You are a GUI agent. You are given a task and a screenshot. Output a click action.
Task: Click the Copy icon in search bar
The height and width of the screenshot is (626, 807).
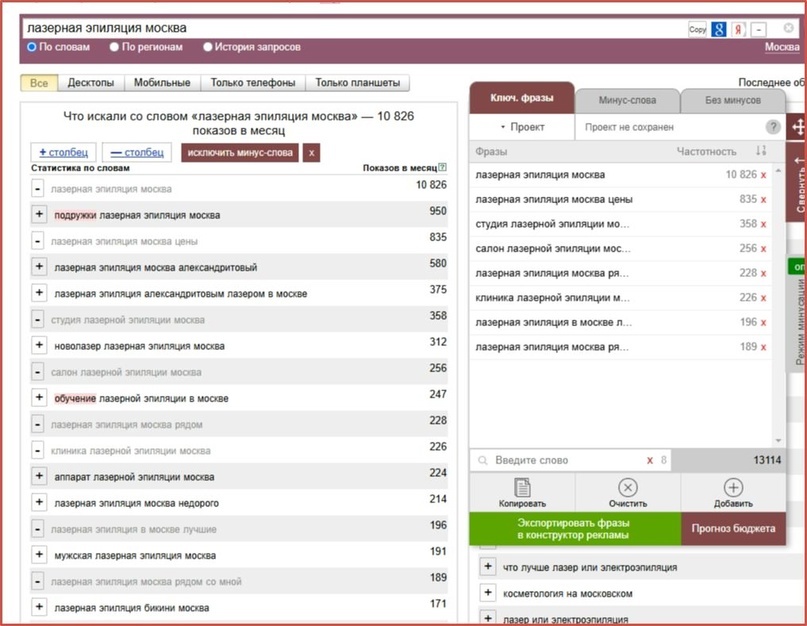coord(697,29)
